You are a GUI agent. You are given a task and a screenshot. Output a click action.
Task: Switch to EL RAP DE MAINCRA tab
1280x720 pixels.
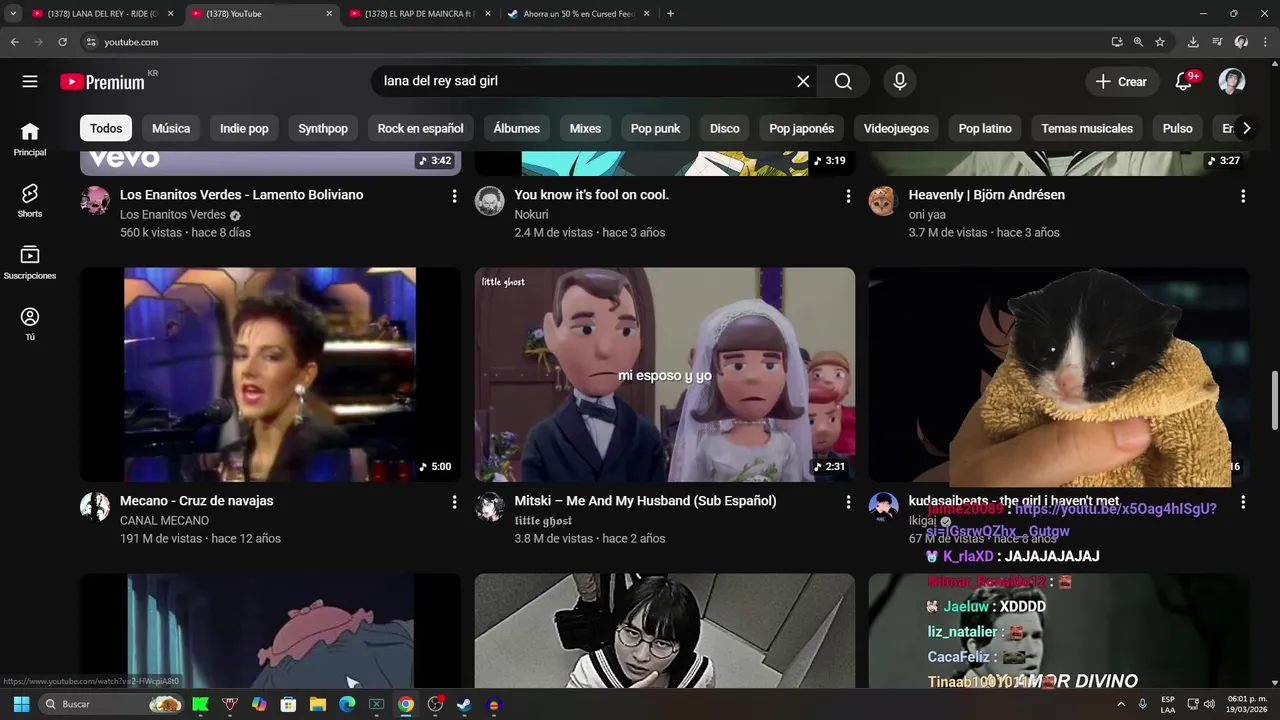[420, 14]
